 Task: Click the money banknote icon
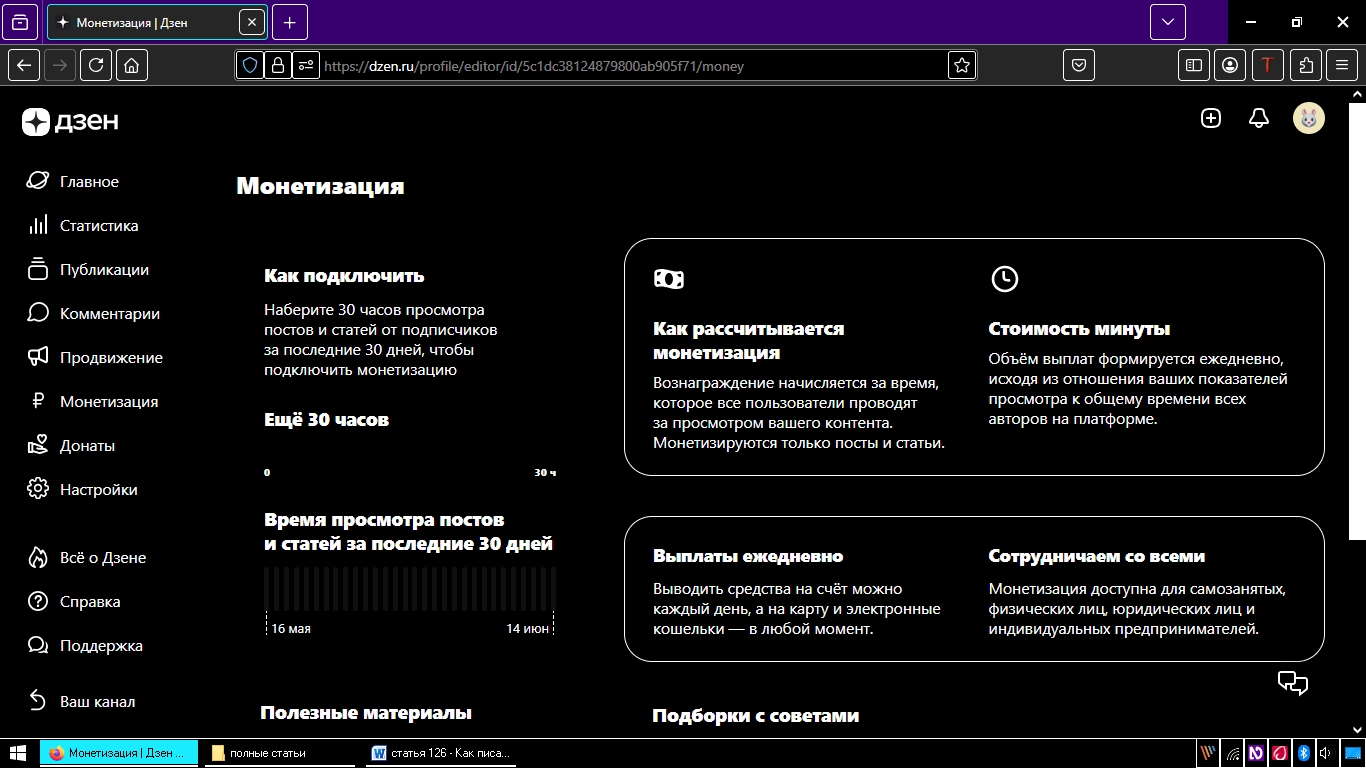coord(669,279)
